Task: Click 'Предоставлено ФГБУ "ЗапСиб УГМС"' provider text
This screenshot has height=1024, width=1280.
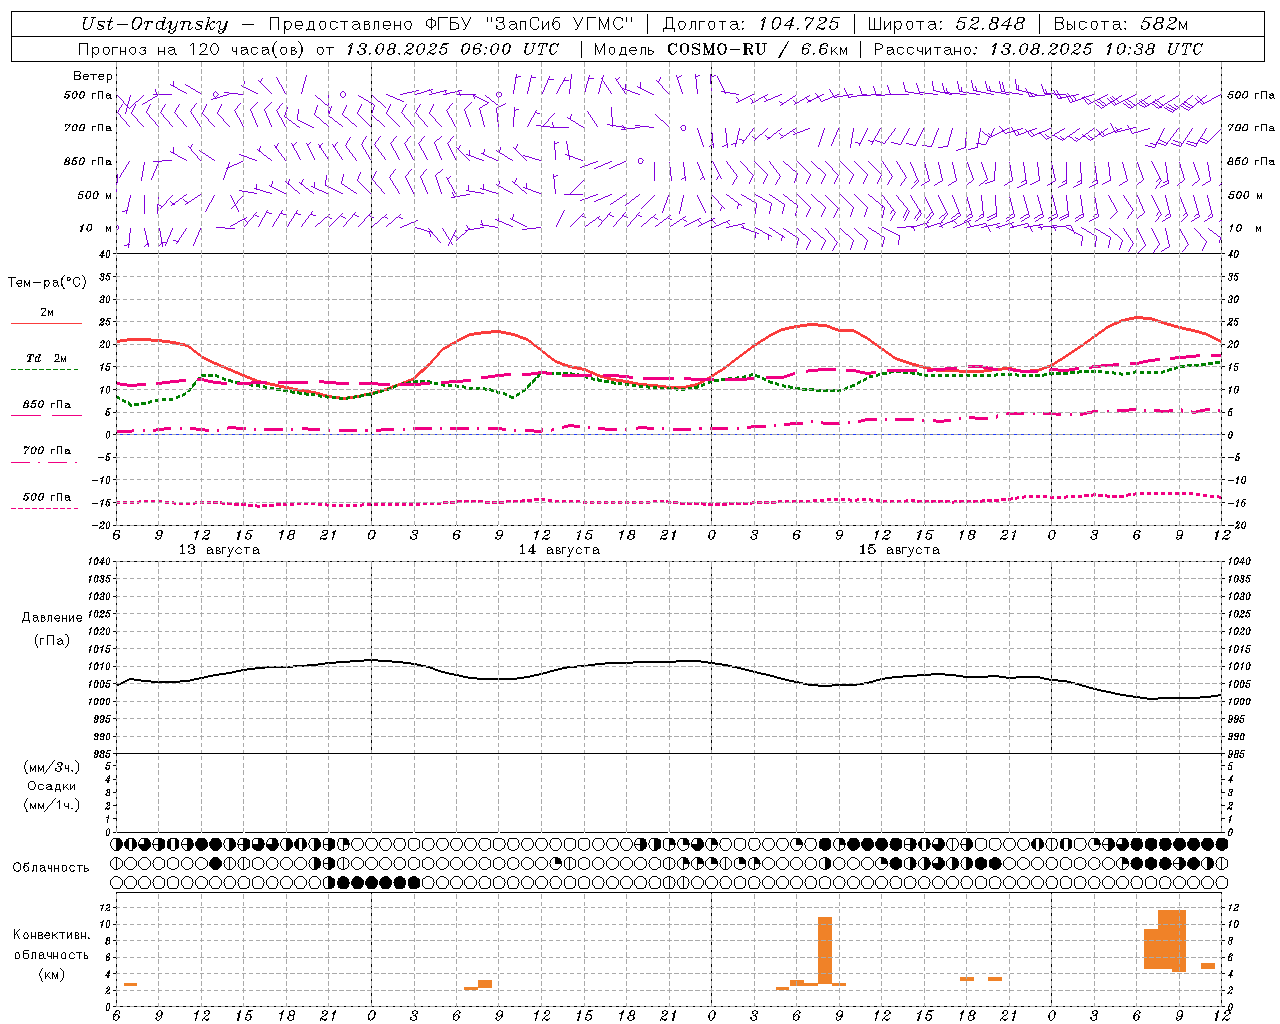Action: (x=452, y=25)
